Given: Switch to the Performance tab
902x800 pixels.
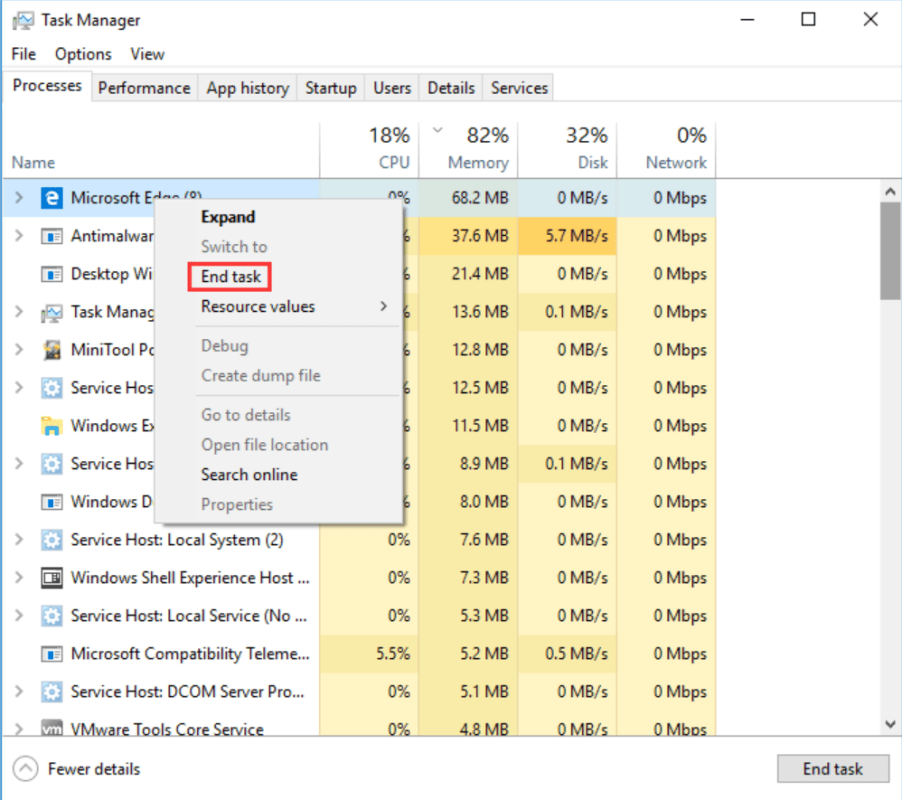Looking at the screenshot, I should (144, 88).
